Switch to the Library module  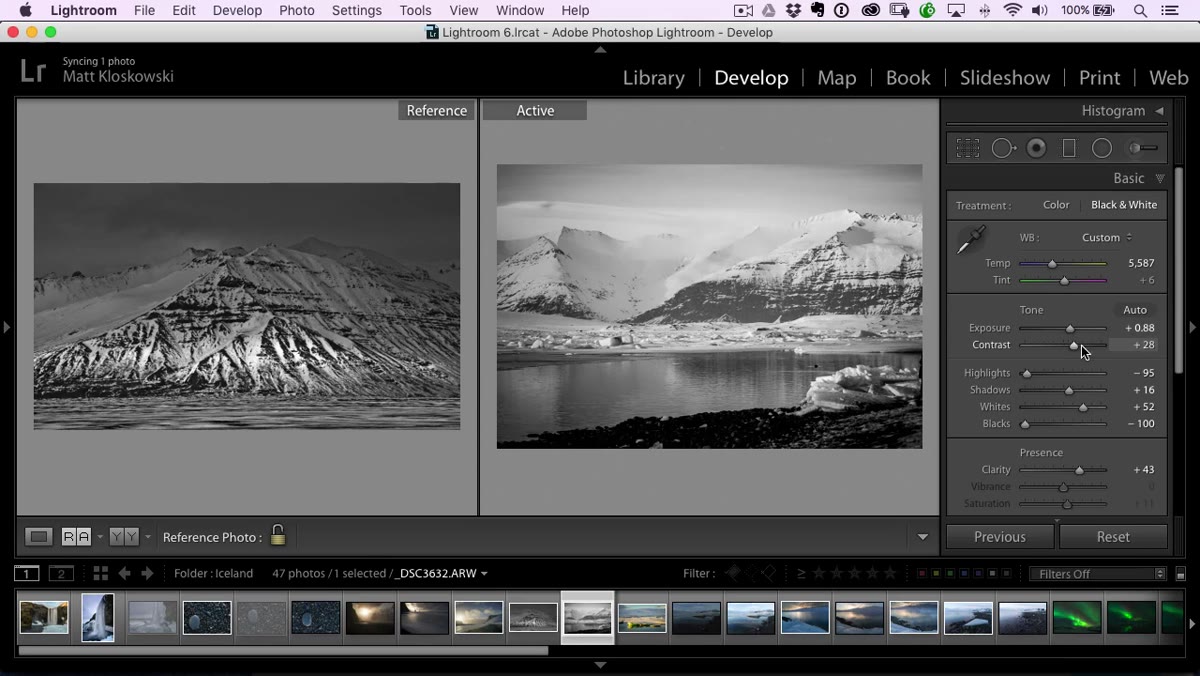point(653,77)
